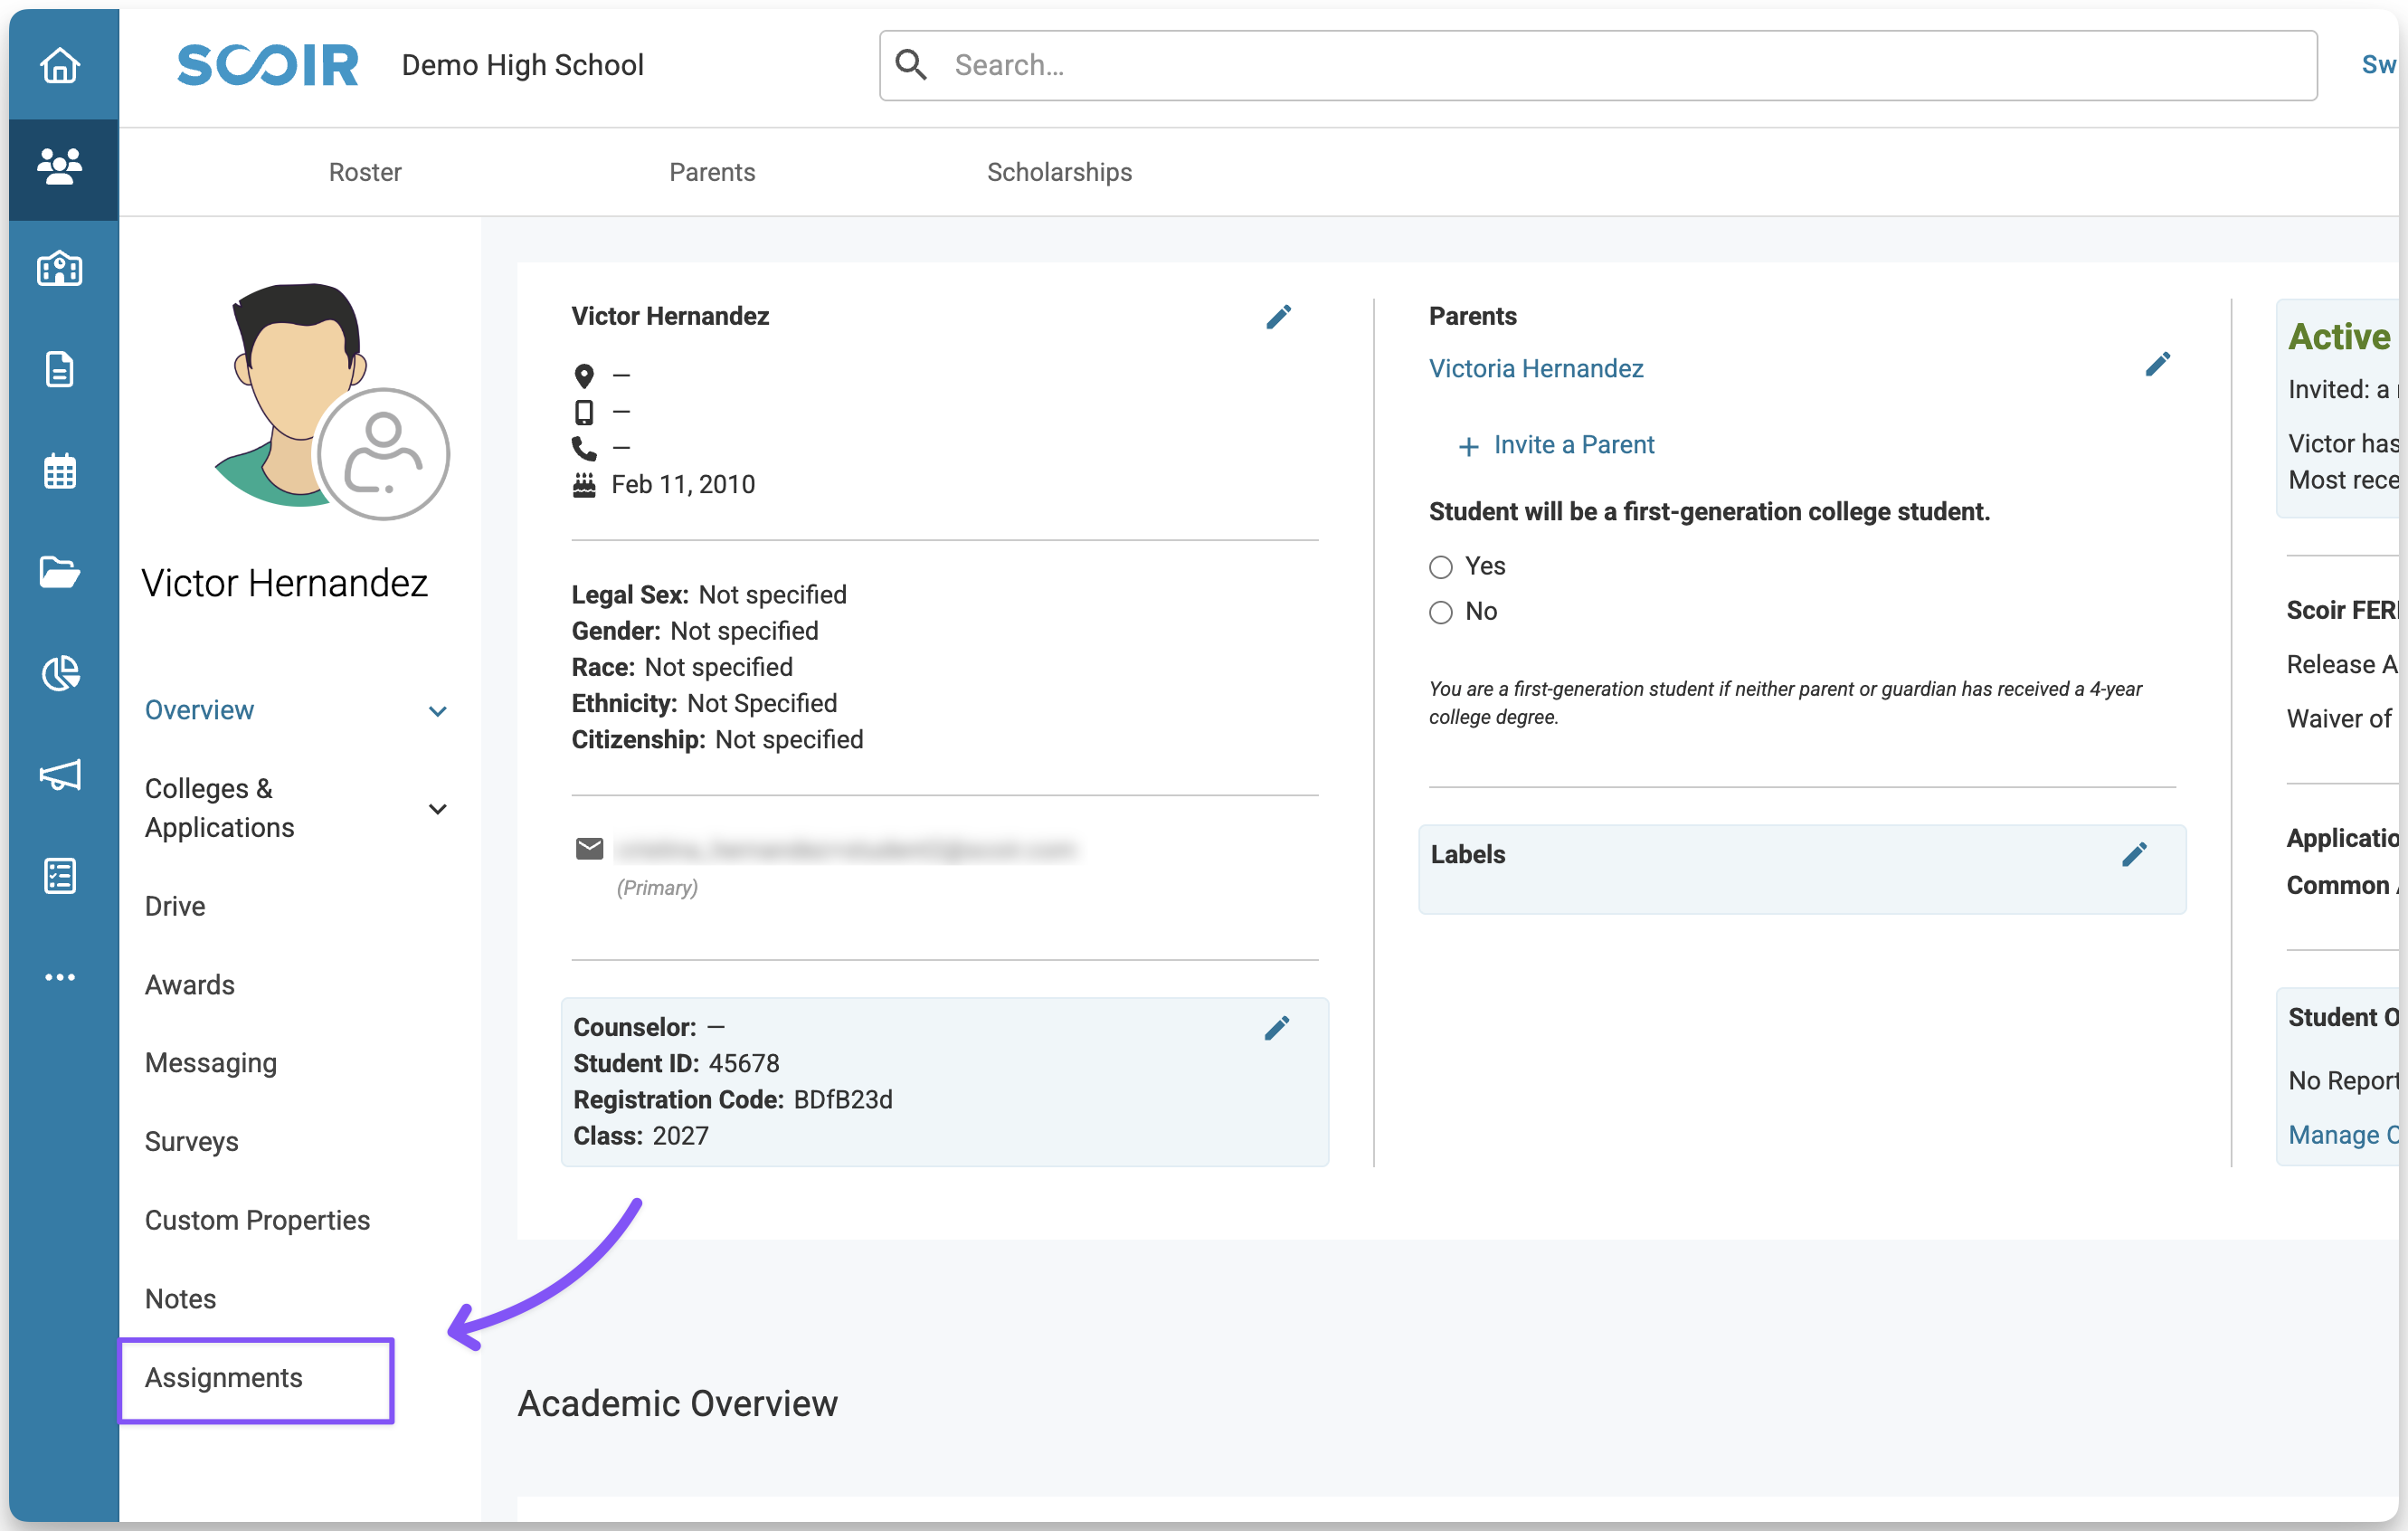Viewport: 2408px width, 1531px height.
Task: Open the Calendar icon in sidebar
Action: (x=60, y=471)
